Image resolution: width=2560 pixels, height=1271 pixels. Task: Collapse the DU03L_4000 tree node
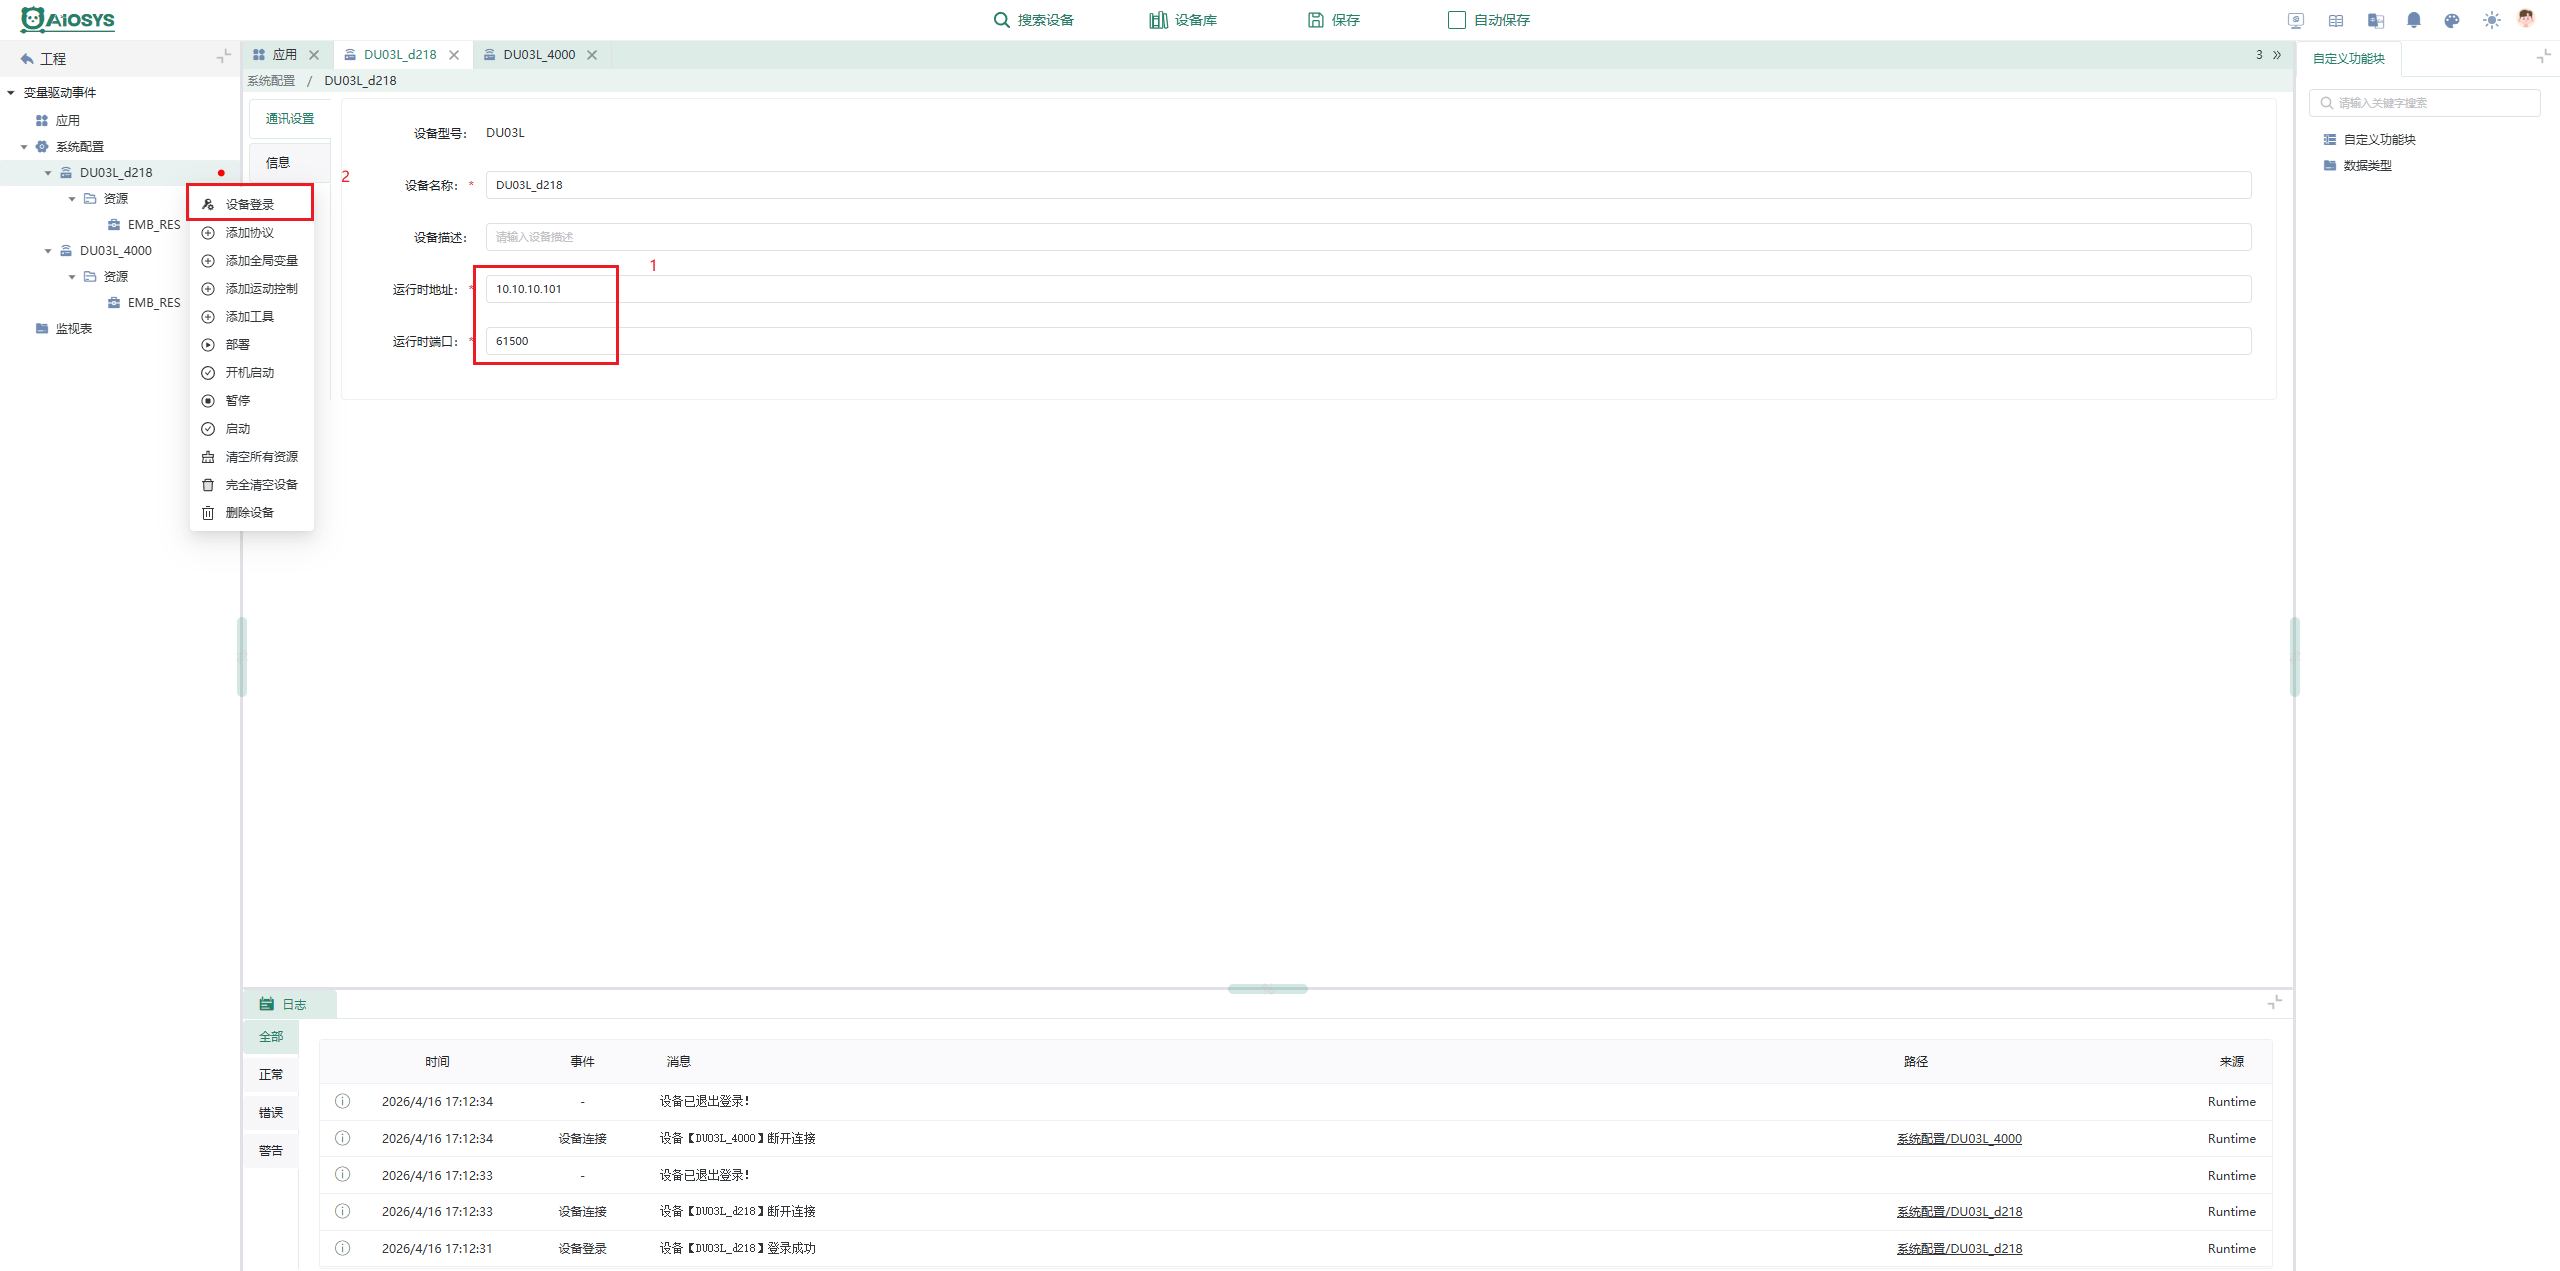point(48,251)
